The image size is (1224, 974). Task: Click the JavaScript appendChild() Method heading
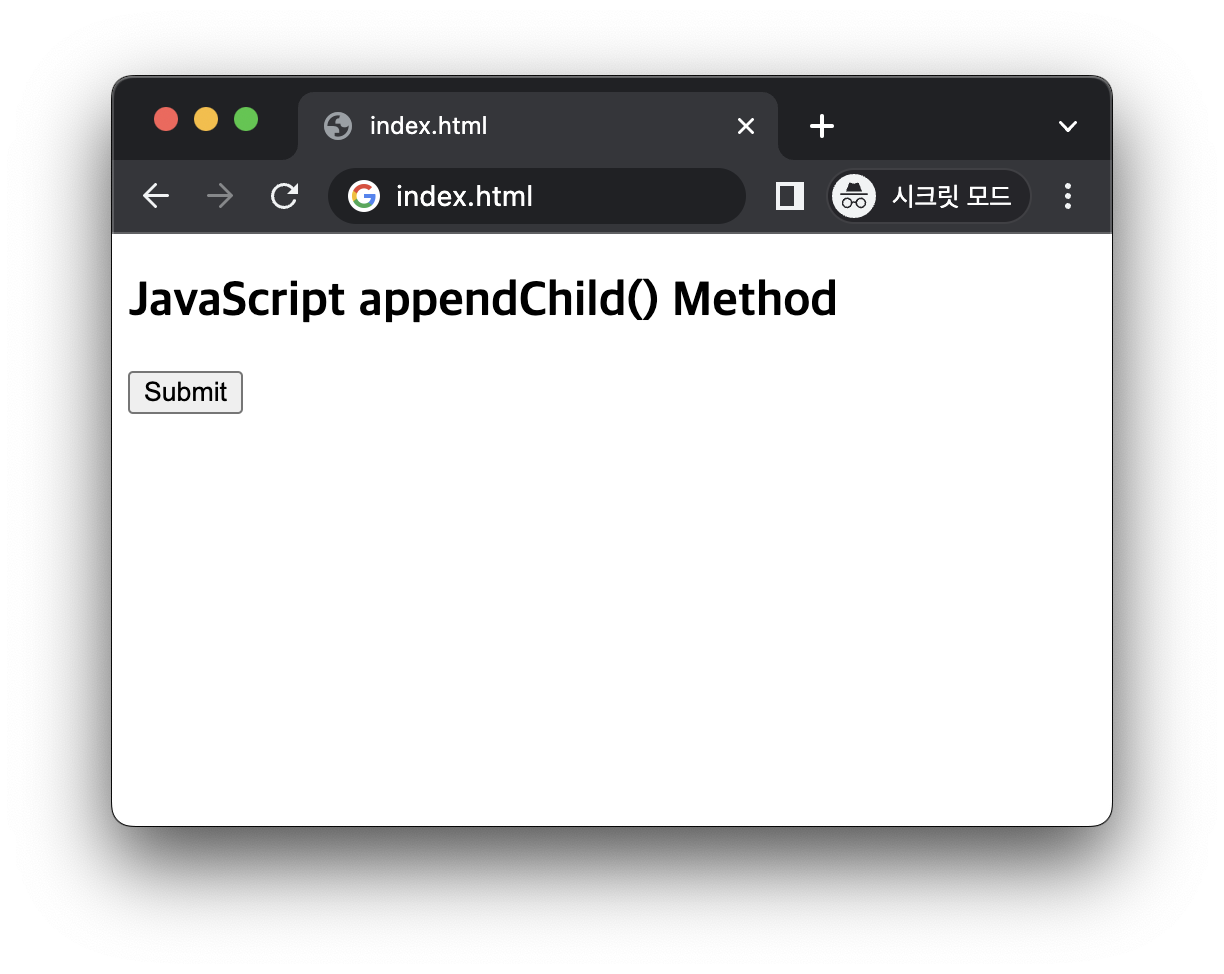coord(483,299)
